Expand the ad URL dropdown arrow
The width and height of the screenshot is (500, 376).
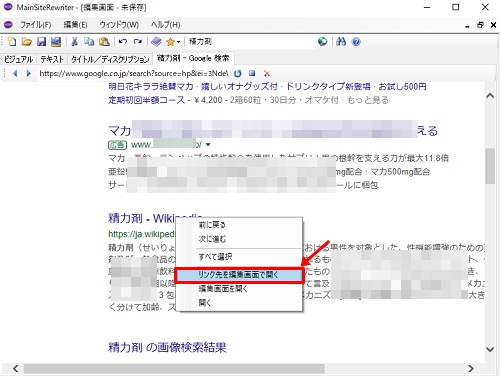[208, 145]
